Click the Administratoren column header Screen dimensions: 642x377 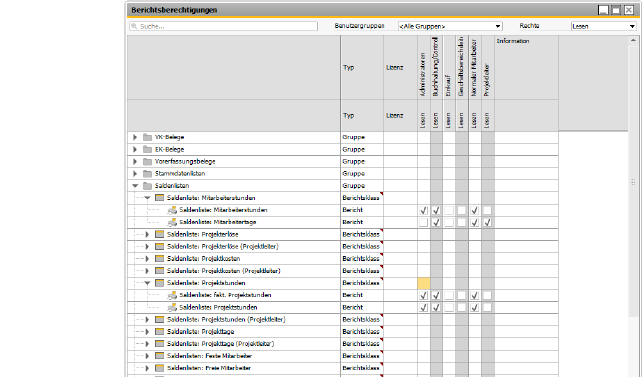423,68
